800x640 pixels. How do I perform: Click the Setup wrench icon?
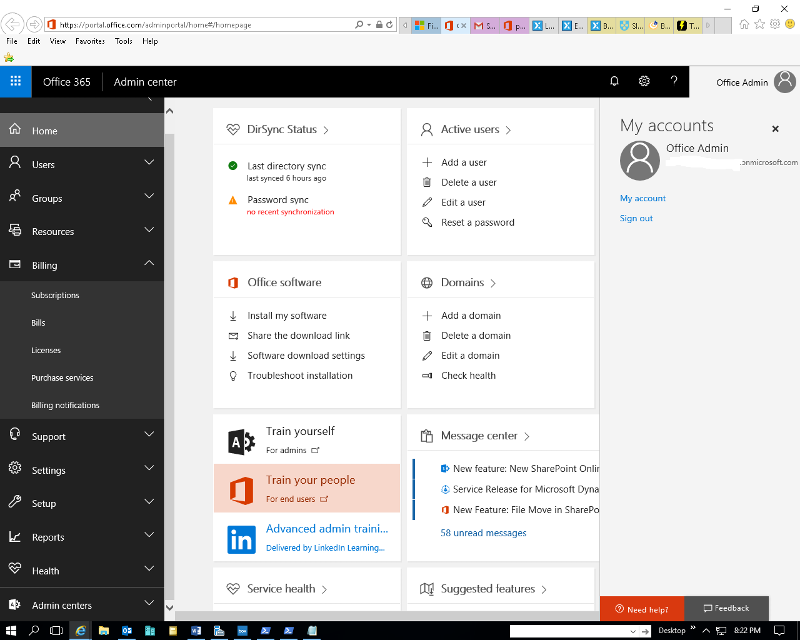point(15,502)
